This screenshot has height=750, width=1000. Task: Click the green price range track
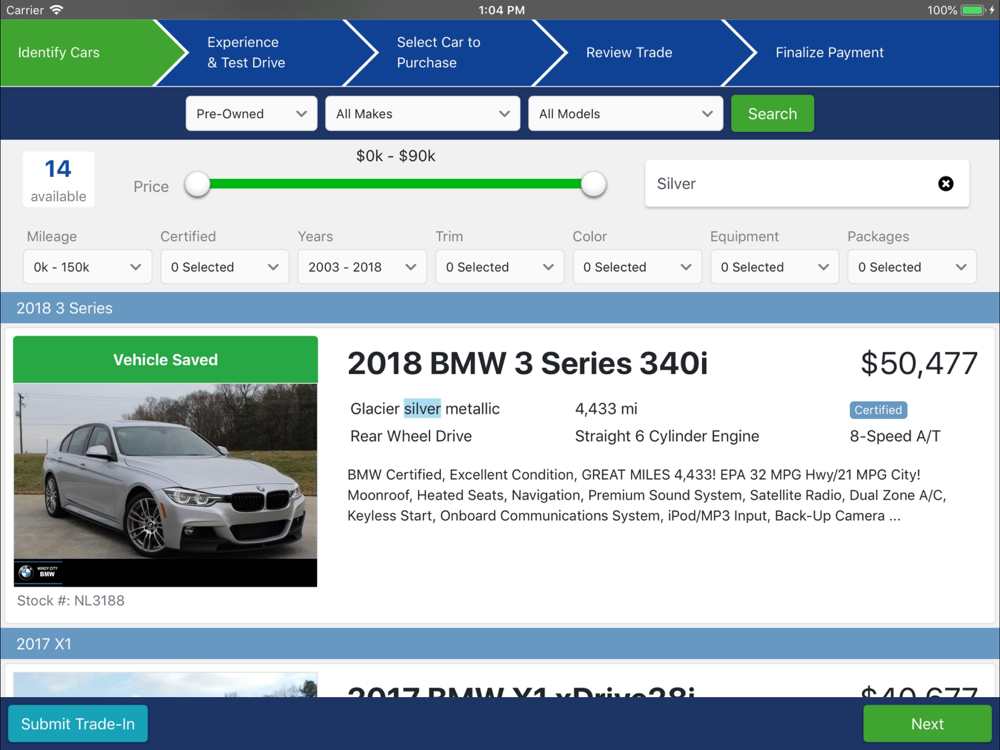395,184
